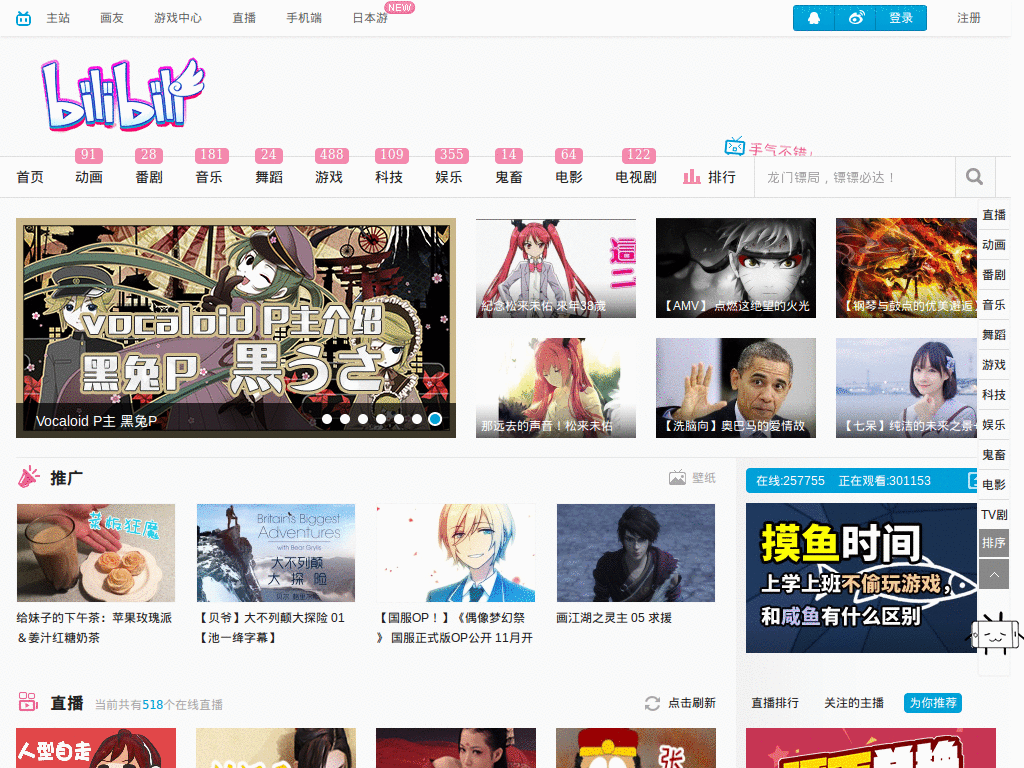Click the QQ penguin login icon

[813, 18]
